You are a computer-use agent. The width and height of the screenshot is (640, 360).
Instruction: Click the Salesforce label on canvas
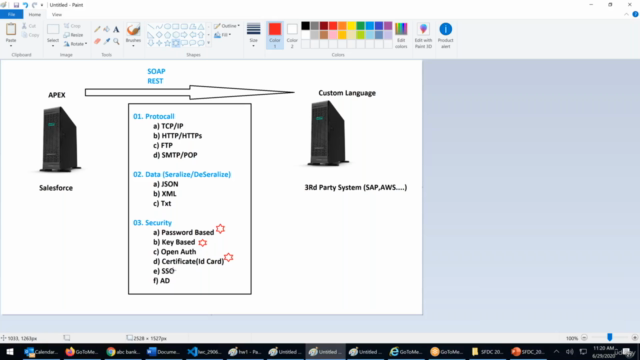56,188
